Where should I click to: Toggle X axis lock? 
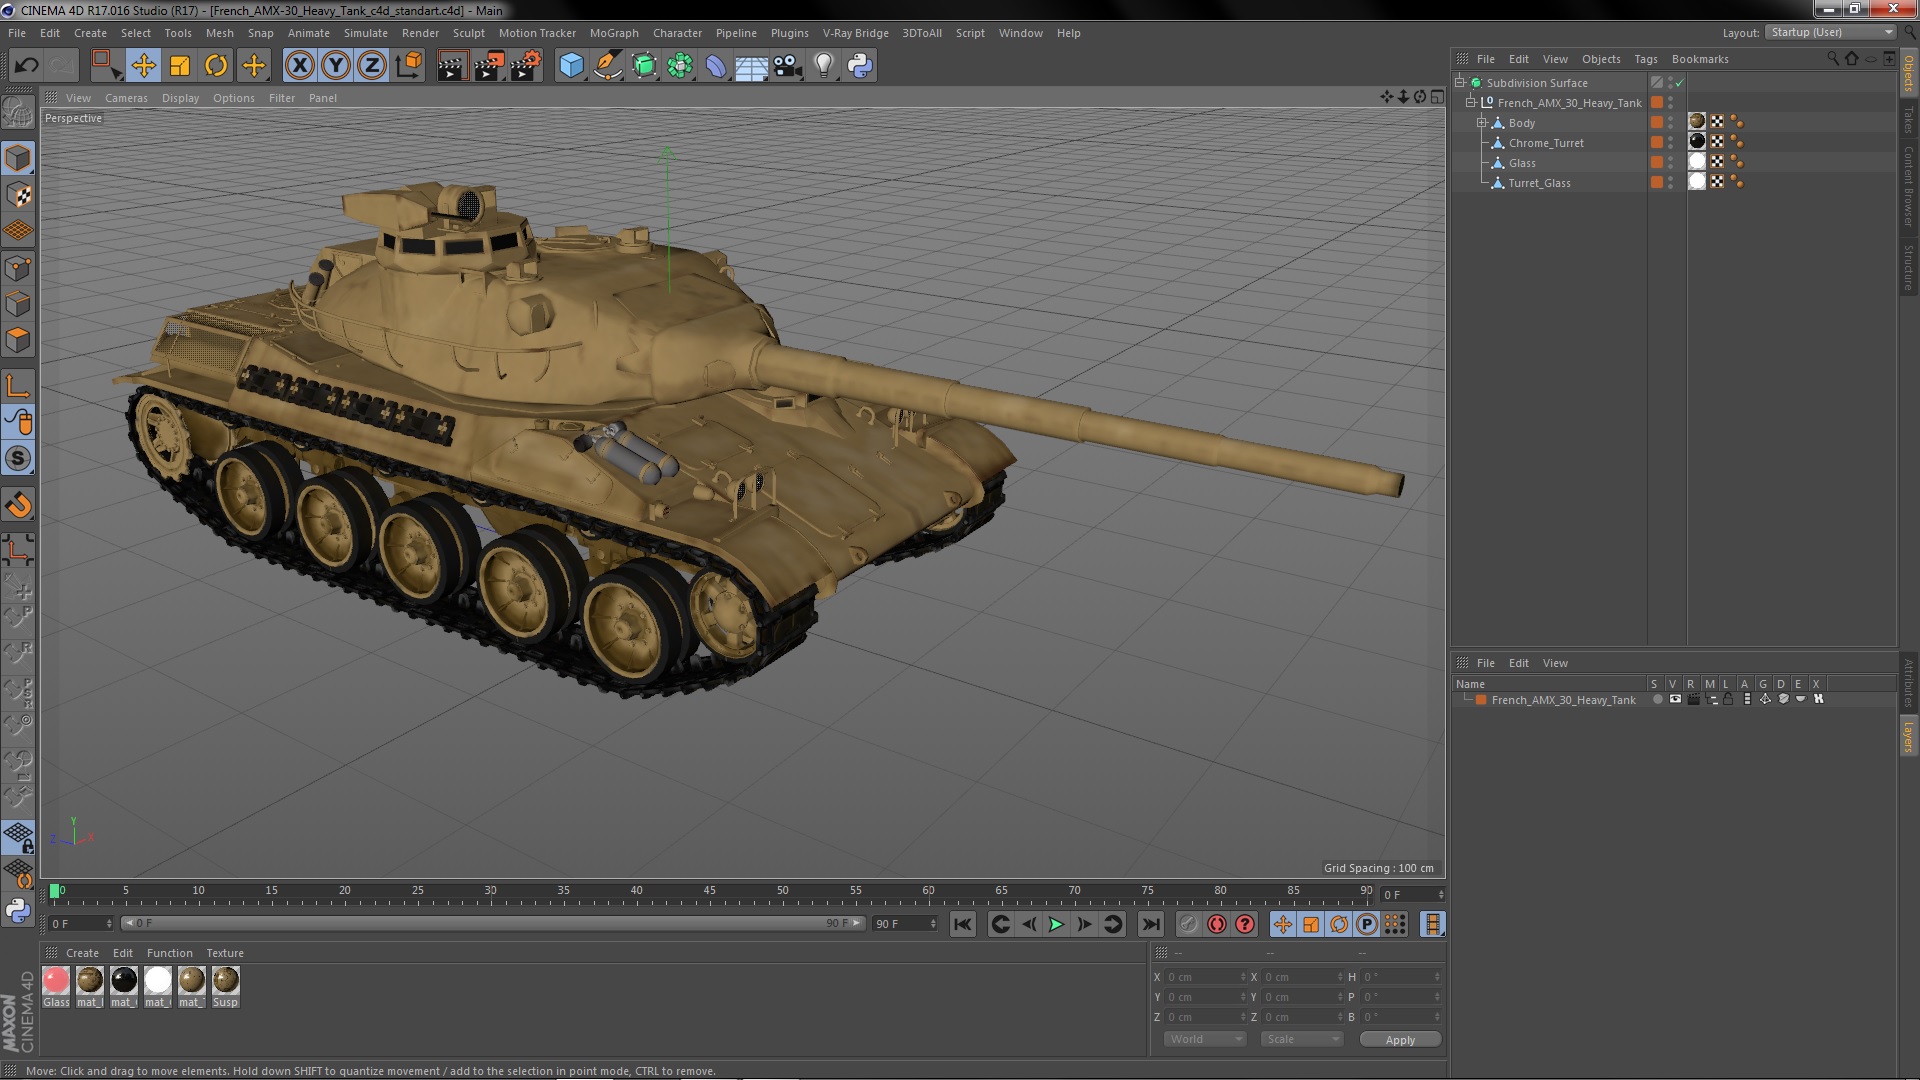(x=299, y=66)
